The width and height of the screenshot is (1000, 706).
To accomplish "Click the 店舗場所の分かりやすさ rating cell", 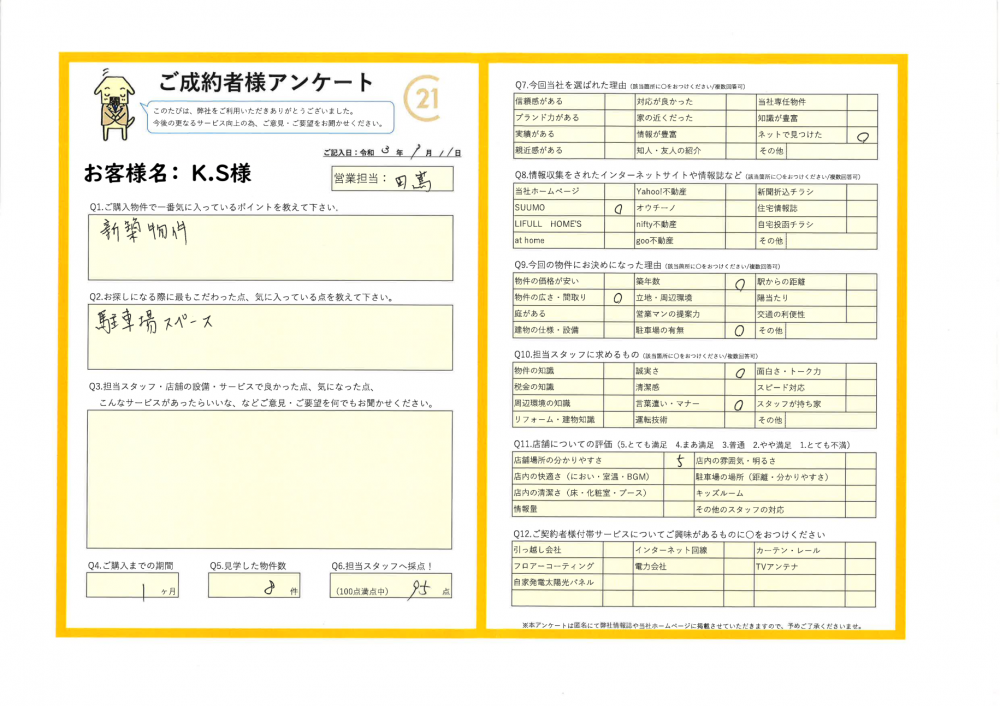I will pos(678,461).
